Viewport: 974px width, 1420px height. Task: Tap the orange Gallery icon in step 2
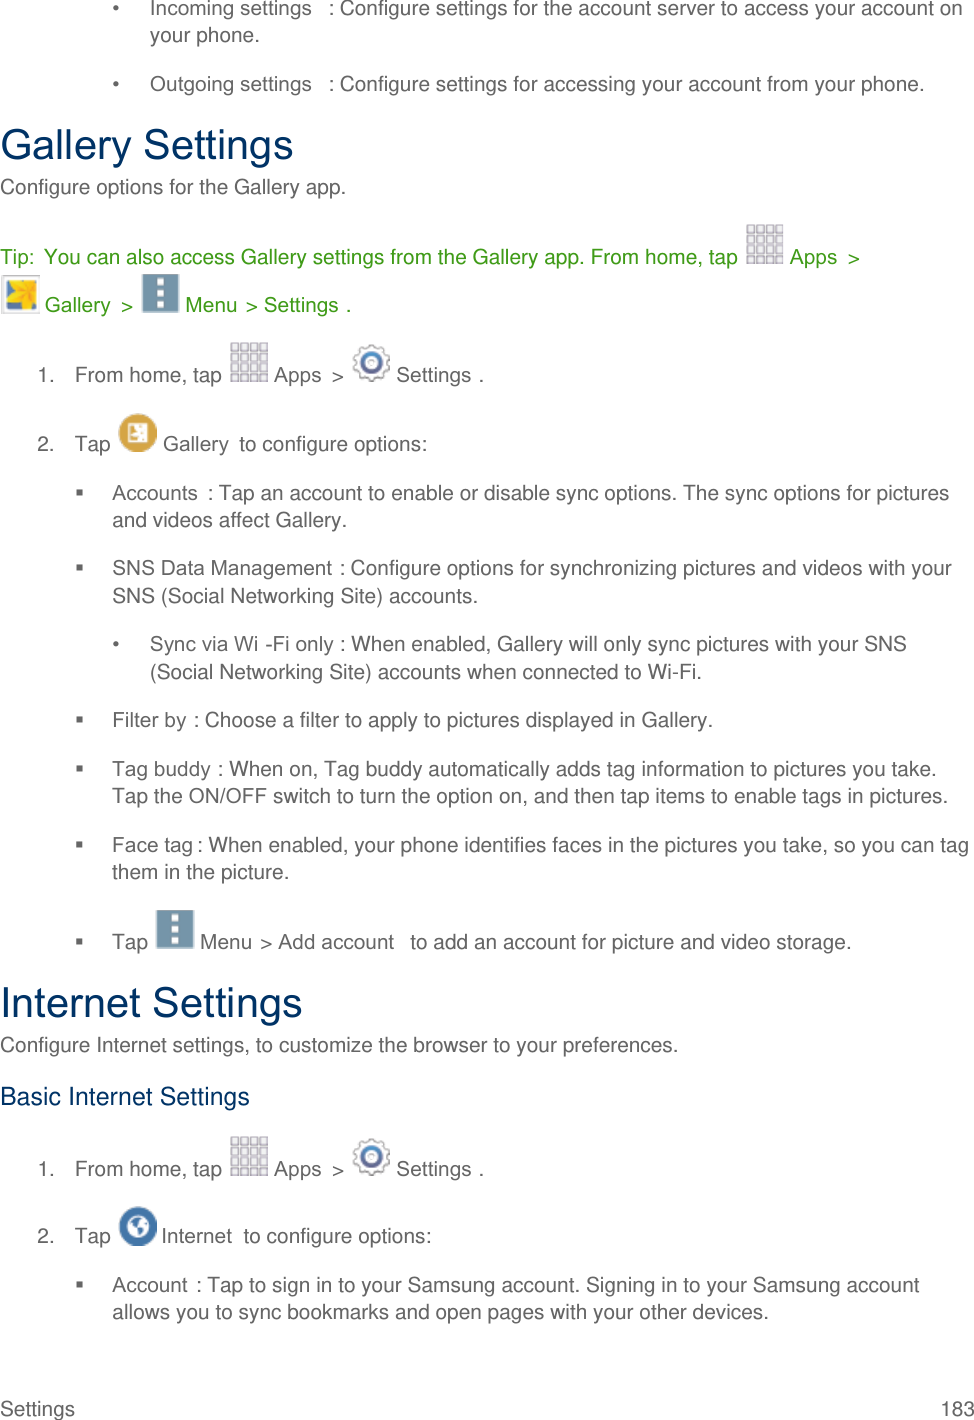pos(138,433)
